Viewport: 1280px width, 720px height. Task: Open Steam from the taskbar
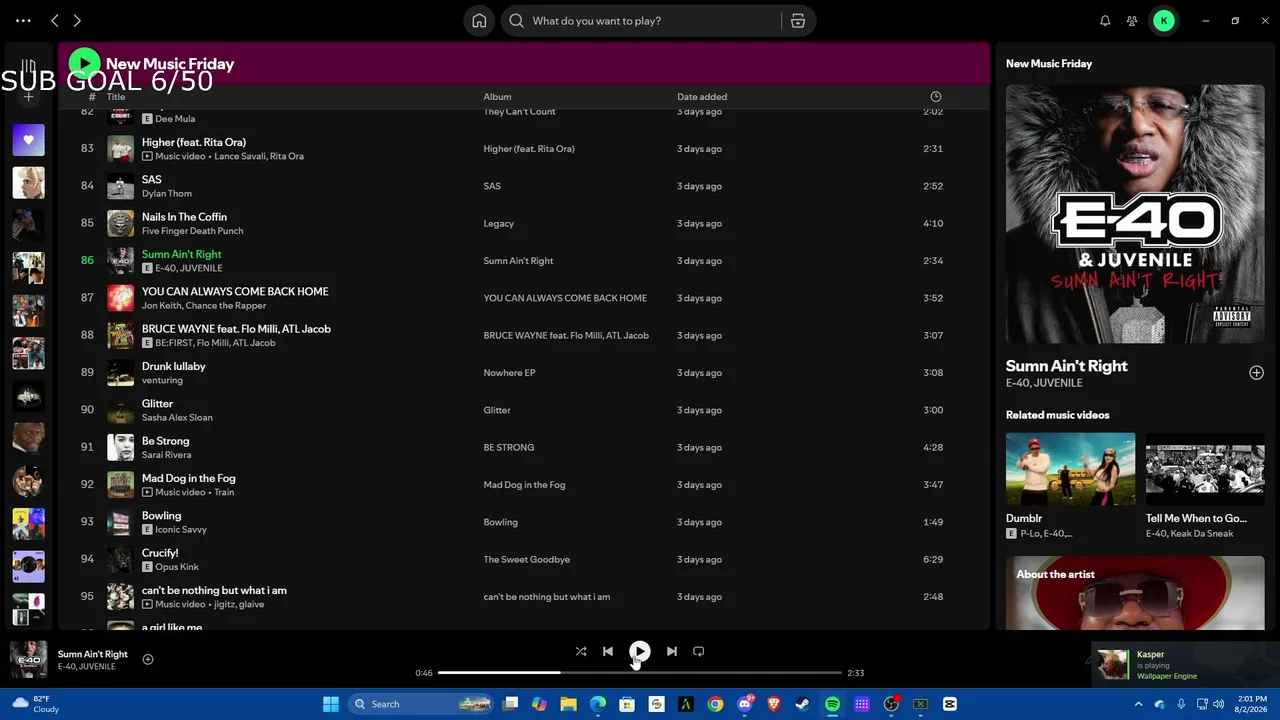click(x=803, y=704)
